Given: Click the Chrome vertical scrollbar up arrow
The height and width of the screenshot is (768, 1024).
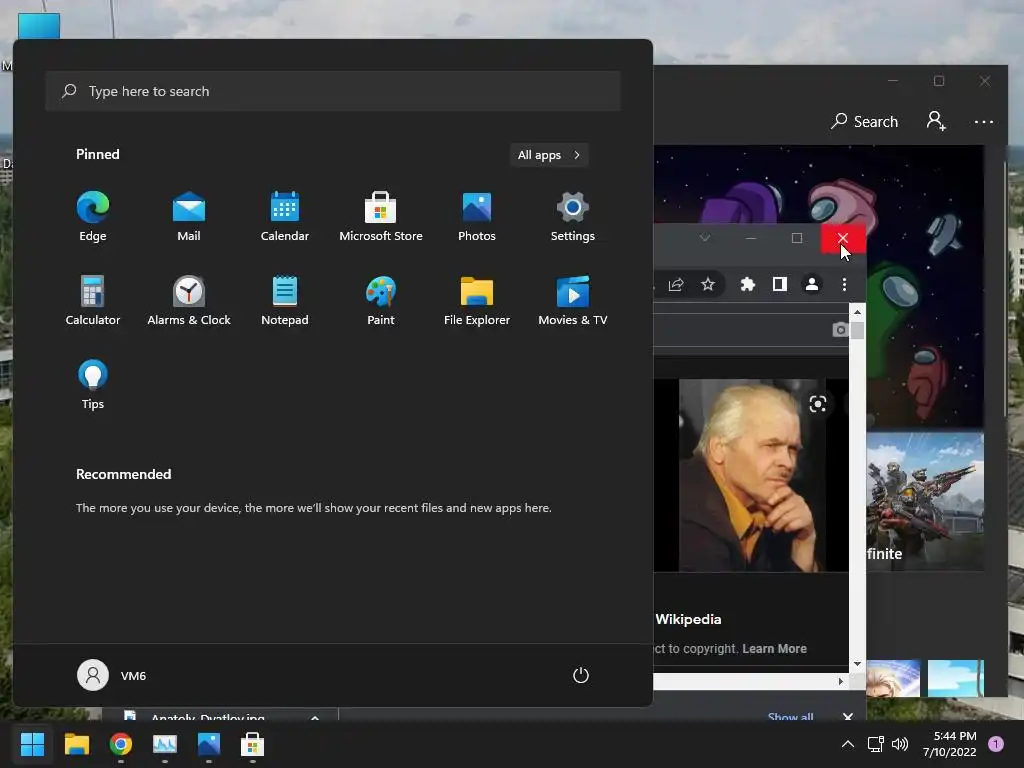Looking at the screenshot, I should click(857, 312).
